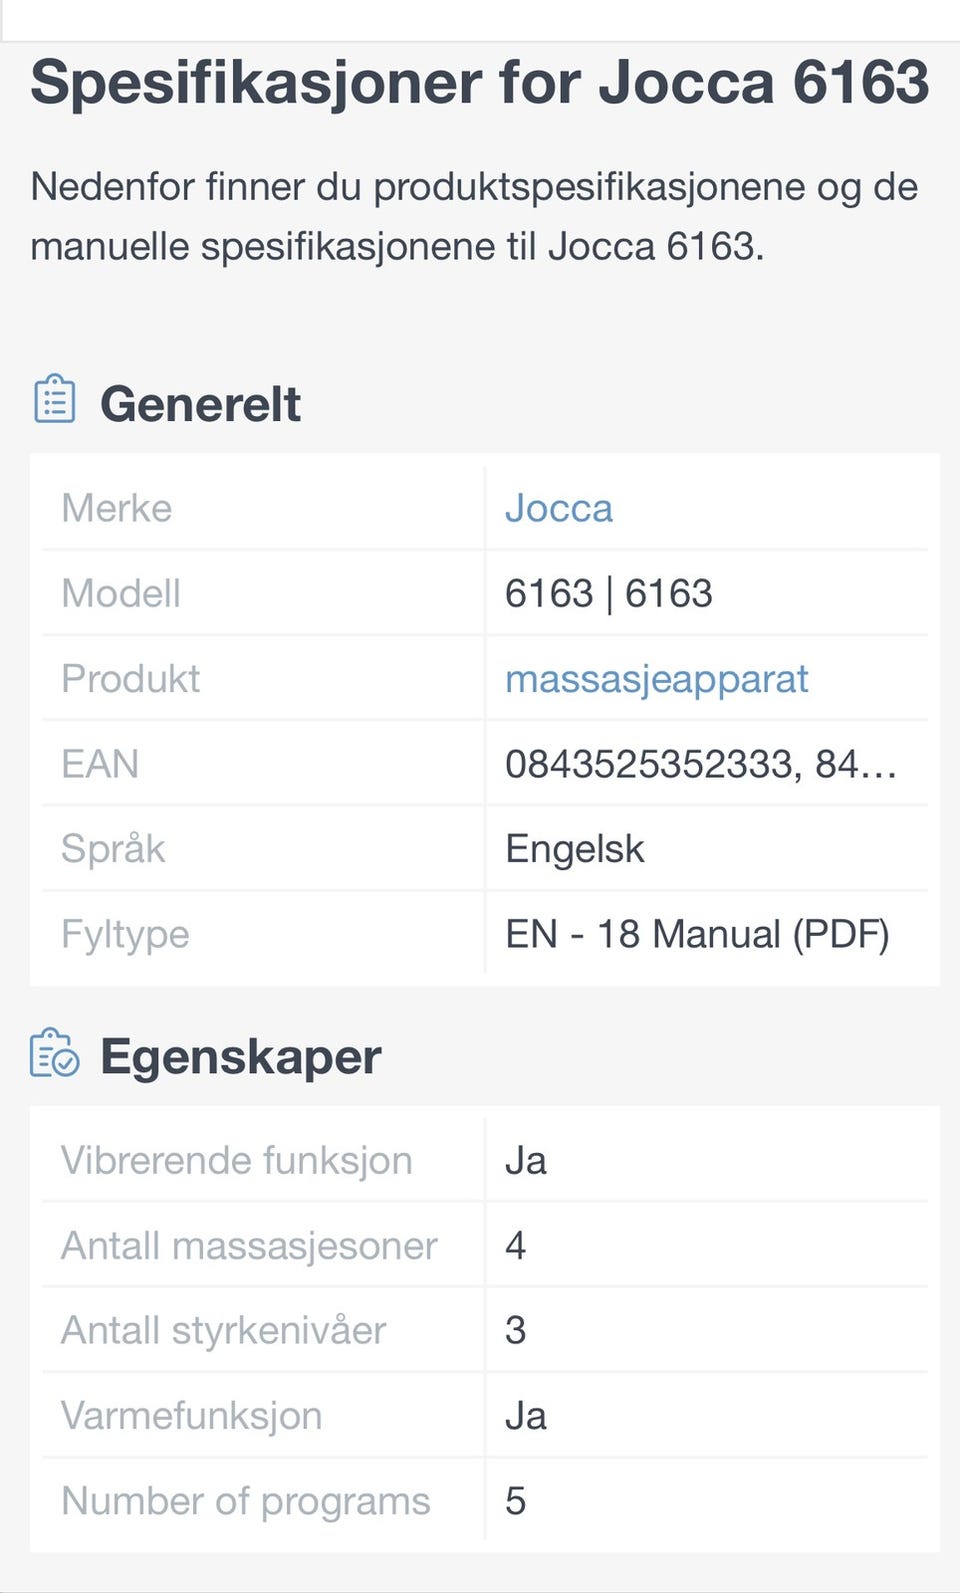Click the Varmefunksjon row label
The width and height of the screenshot is (960, 1593).
191,1416
